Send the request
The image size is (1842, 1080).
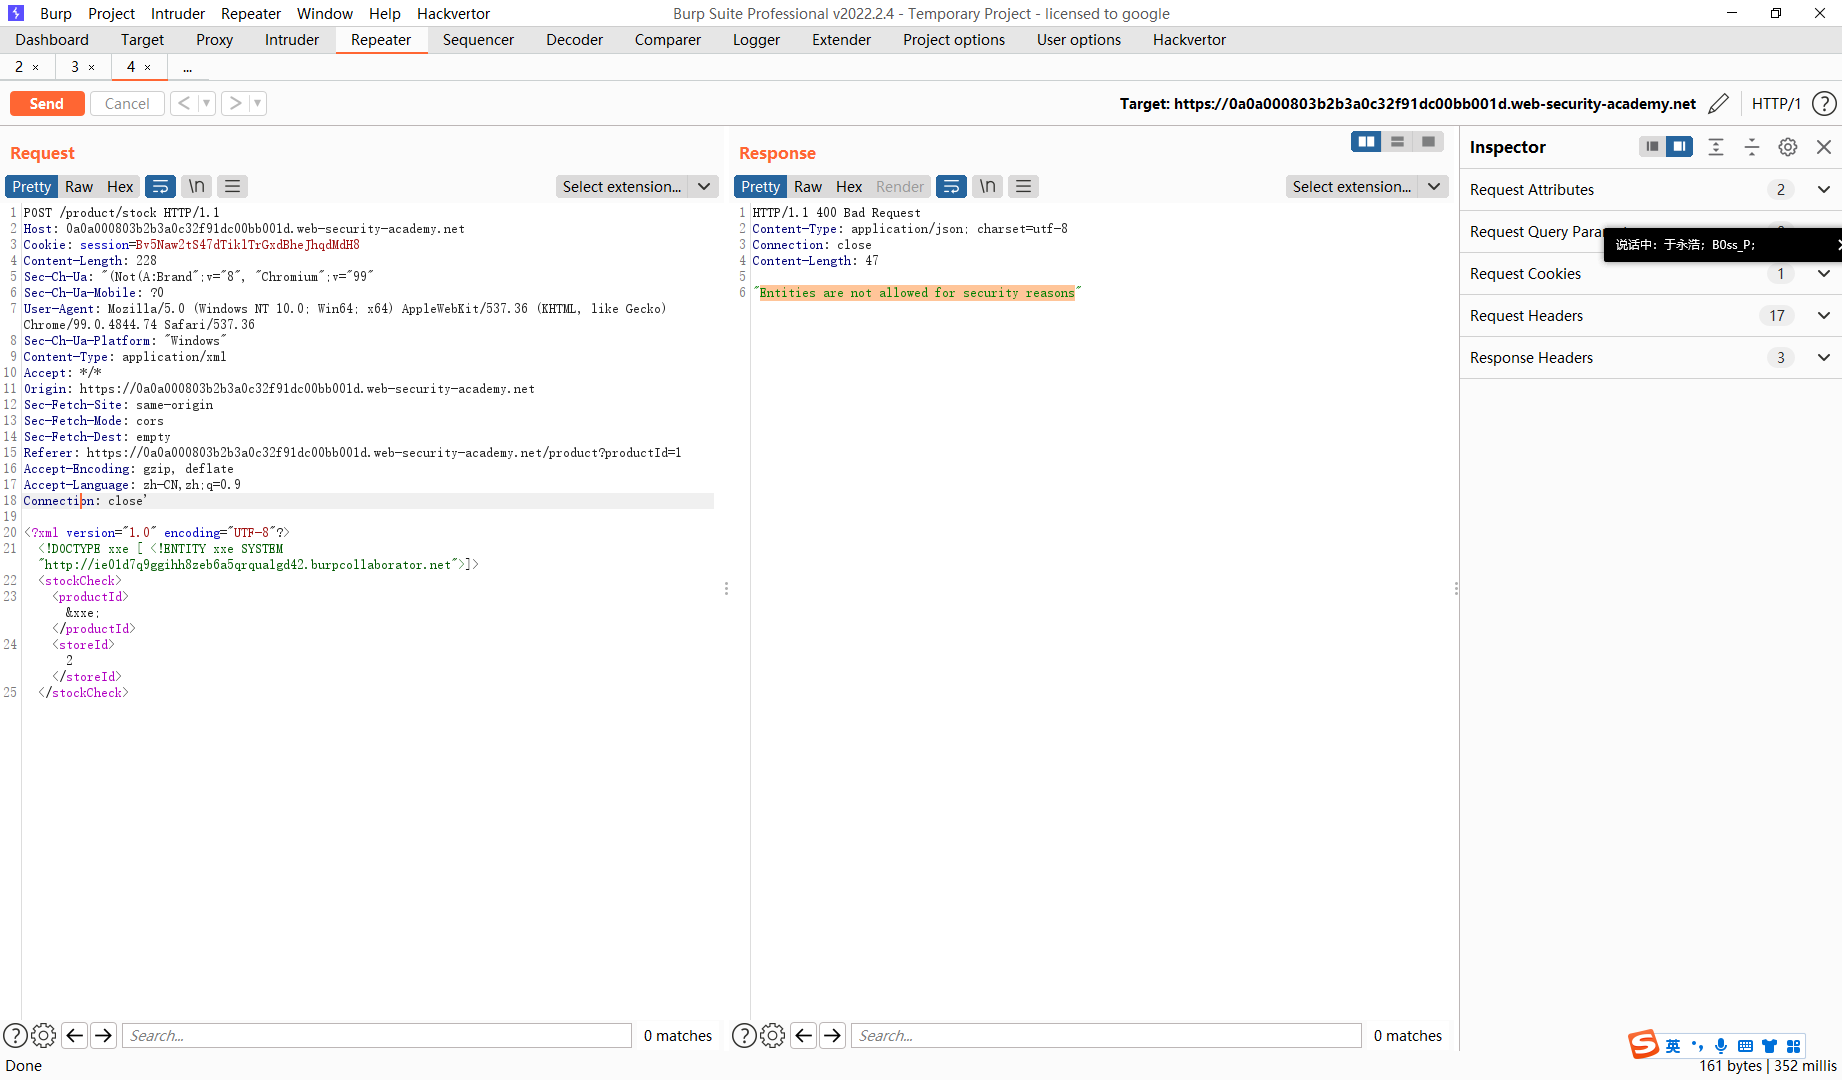pyautogui.click(x=47, y=103)
